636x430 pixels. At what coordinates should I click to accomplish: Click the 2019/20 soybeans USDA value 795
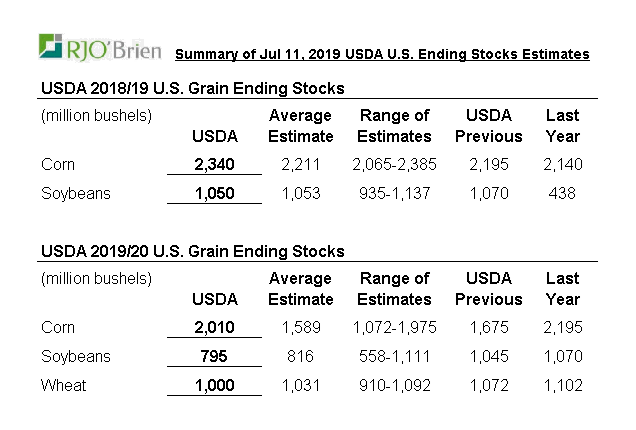click(214, 356)
